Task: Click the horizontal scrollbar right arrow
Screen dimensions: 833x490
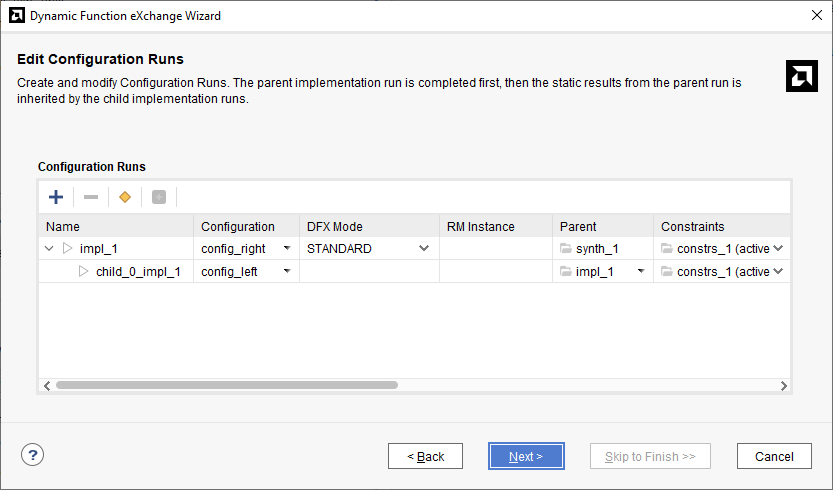Action: tap(784, 386)
